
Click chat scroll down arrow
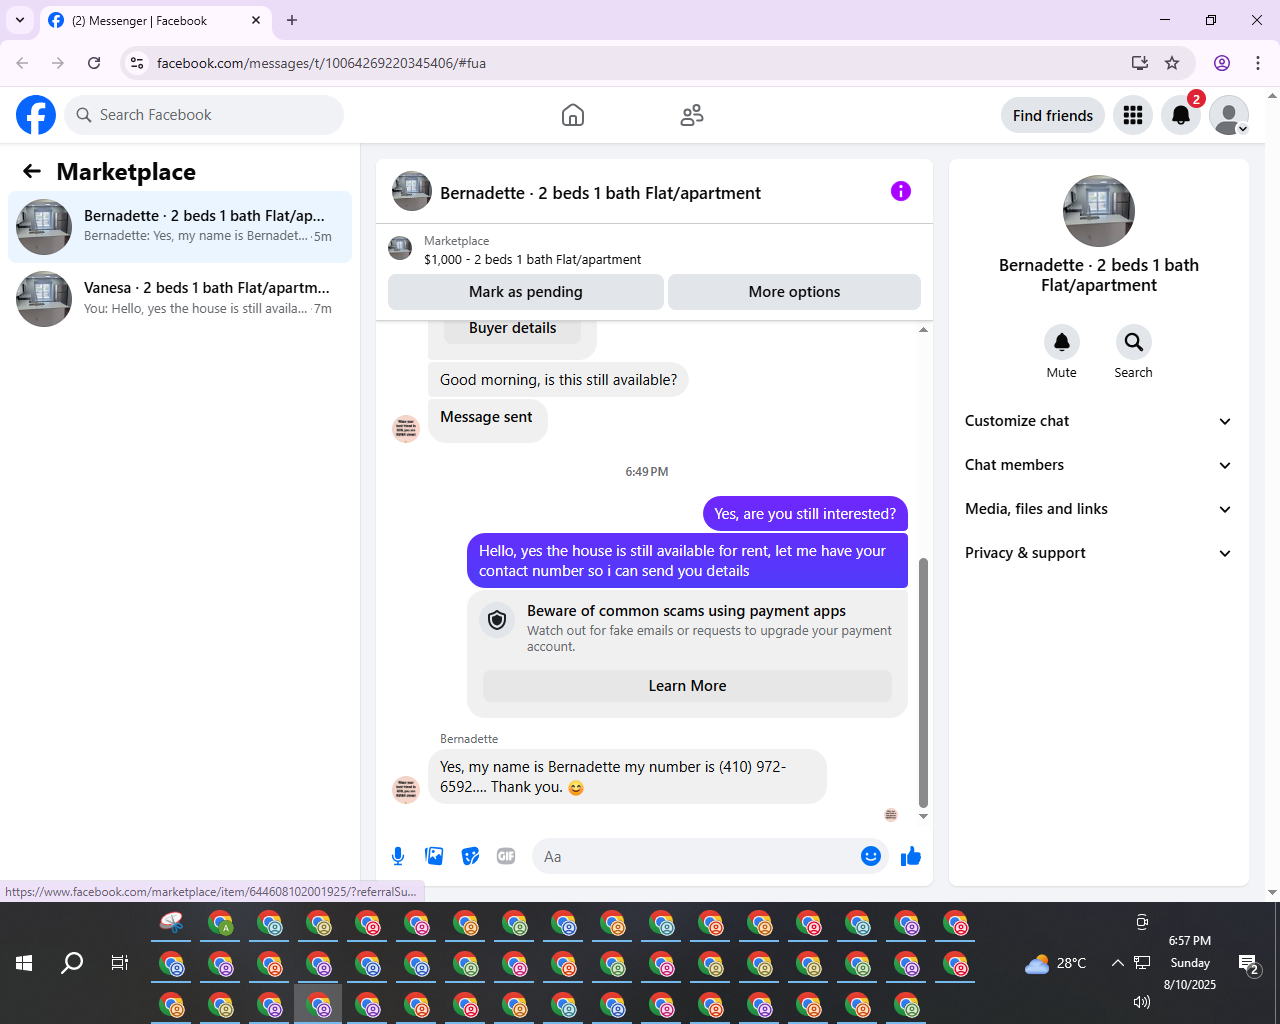[923, 816]
